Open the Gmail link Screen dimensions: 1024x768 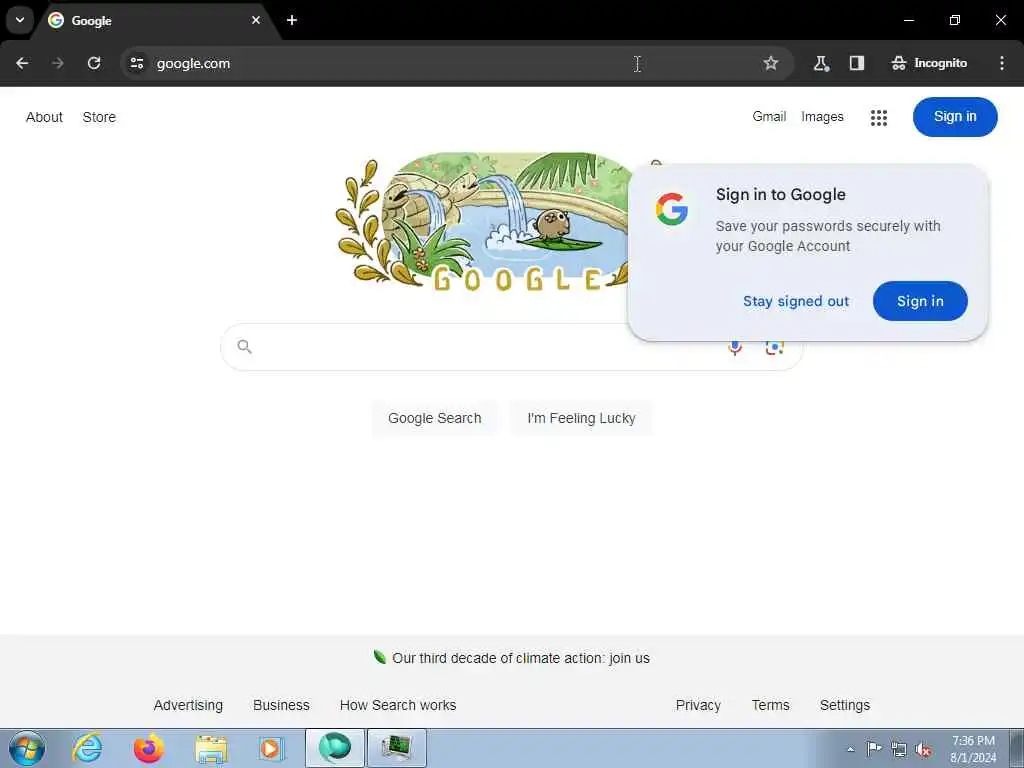pyautogui.click(x=769, y=116)
